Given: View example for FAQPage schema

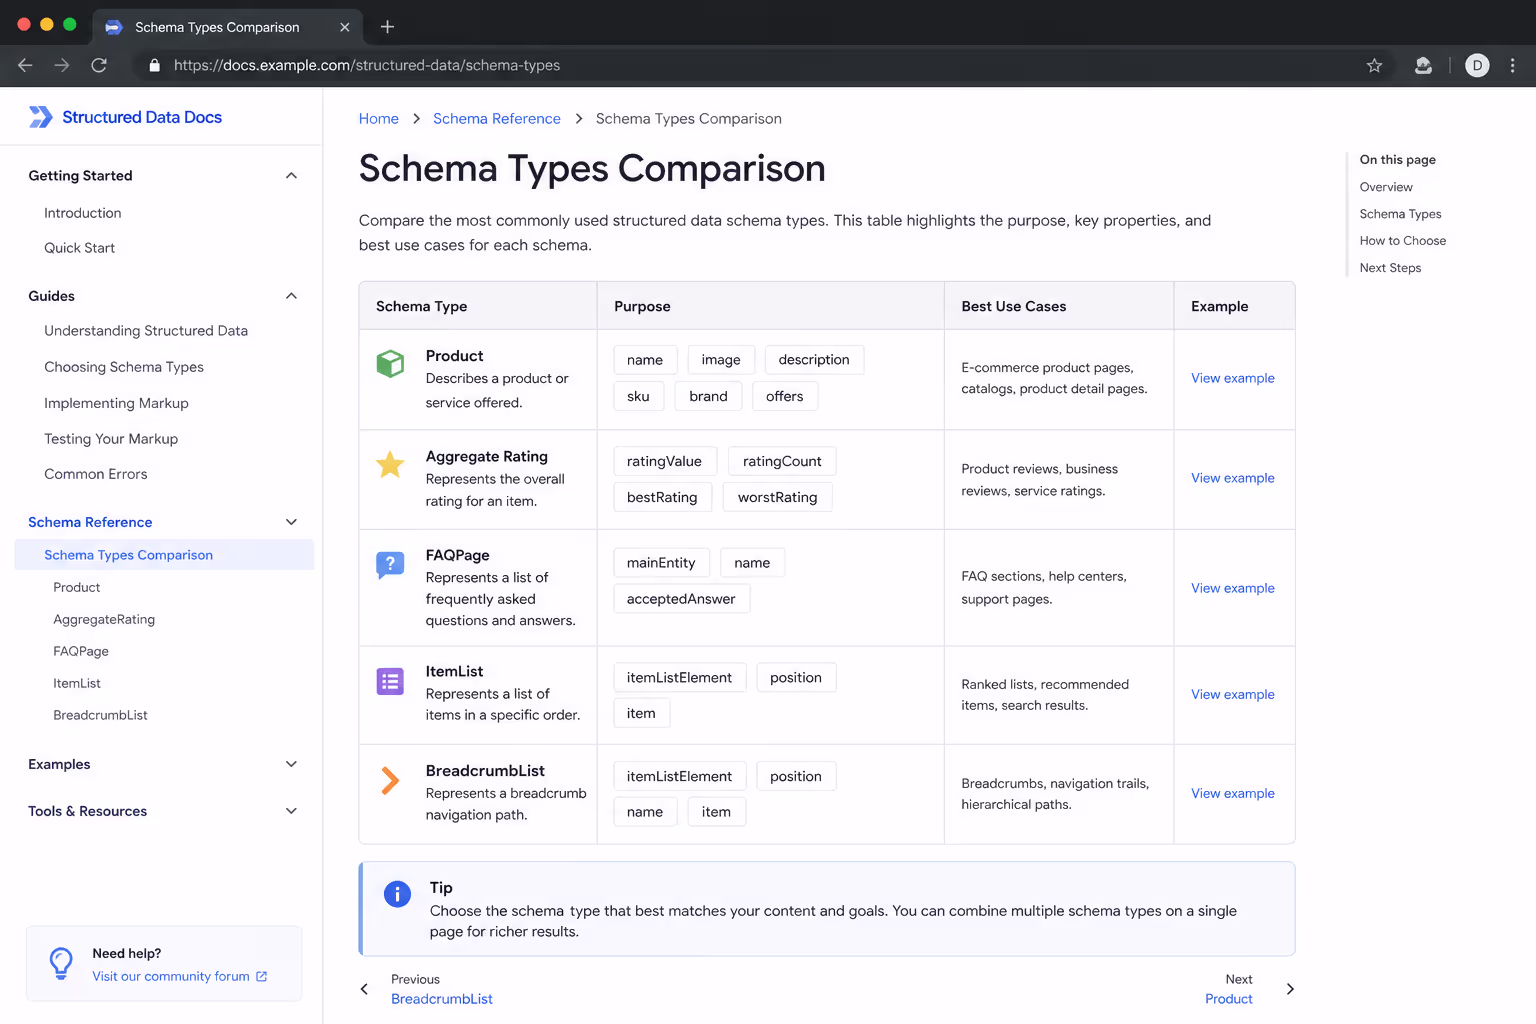Looking at the screenshot, I should 1233,588.
